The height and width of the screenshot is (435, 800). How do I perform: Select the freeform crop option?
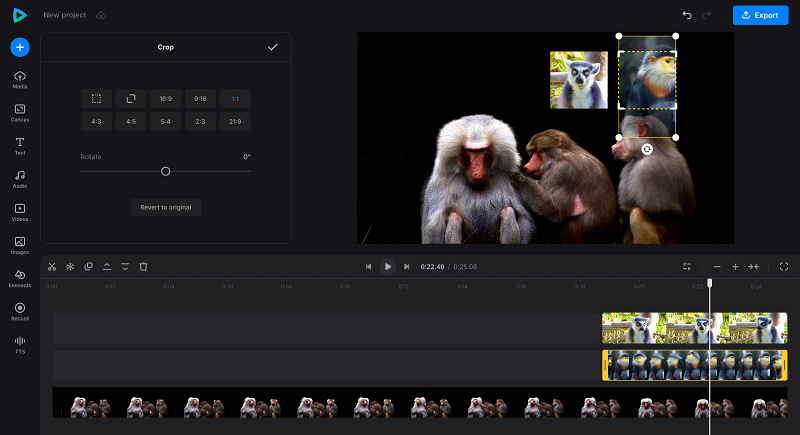click(x=96, y=98)
